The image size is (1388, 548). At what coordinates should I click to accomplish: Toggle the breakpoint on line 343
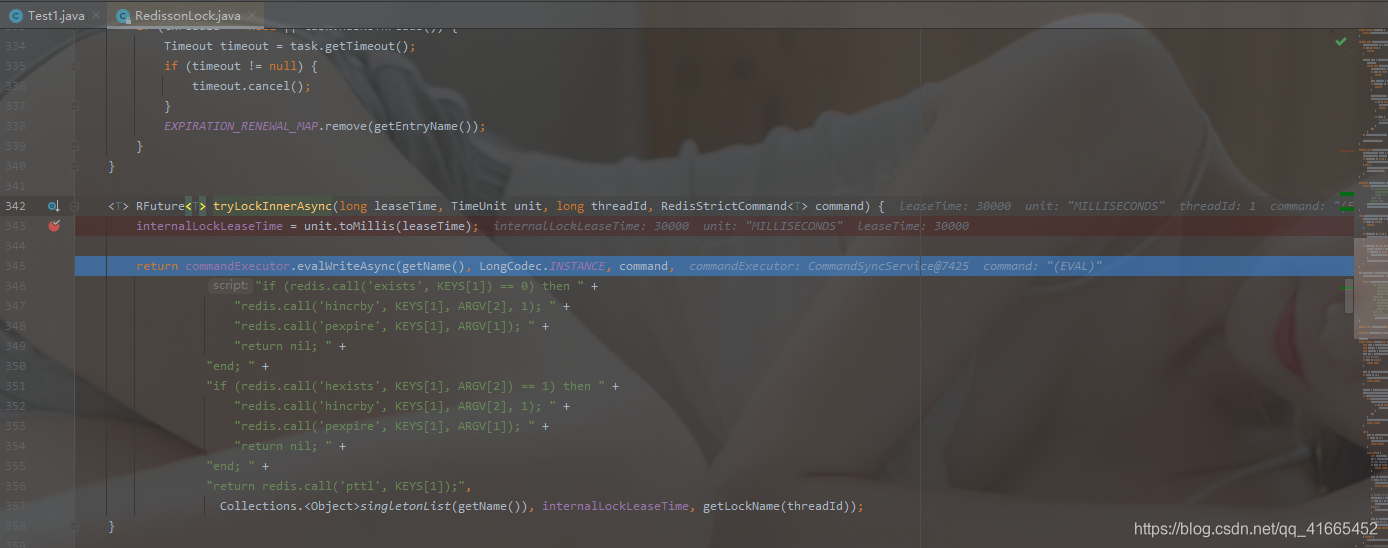pyautogui.click(x=54, y=226)
